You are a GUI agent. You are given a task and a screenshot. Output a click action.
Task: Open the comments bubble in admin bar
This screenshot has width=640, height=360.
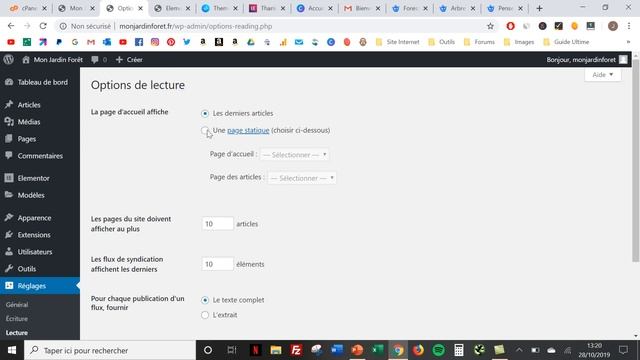(99, 60)
